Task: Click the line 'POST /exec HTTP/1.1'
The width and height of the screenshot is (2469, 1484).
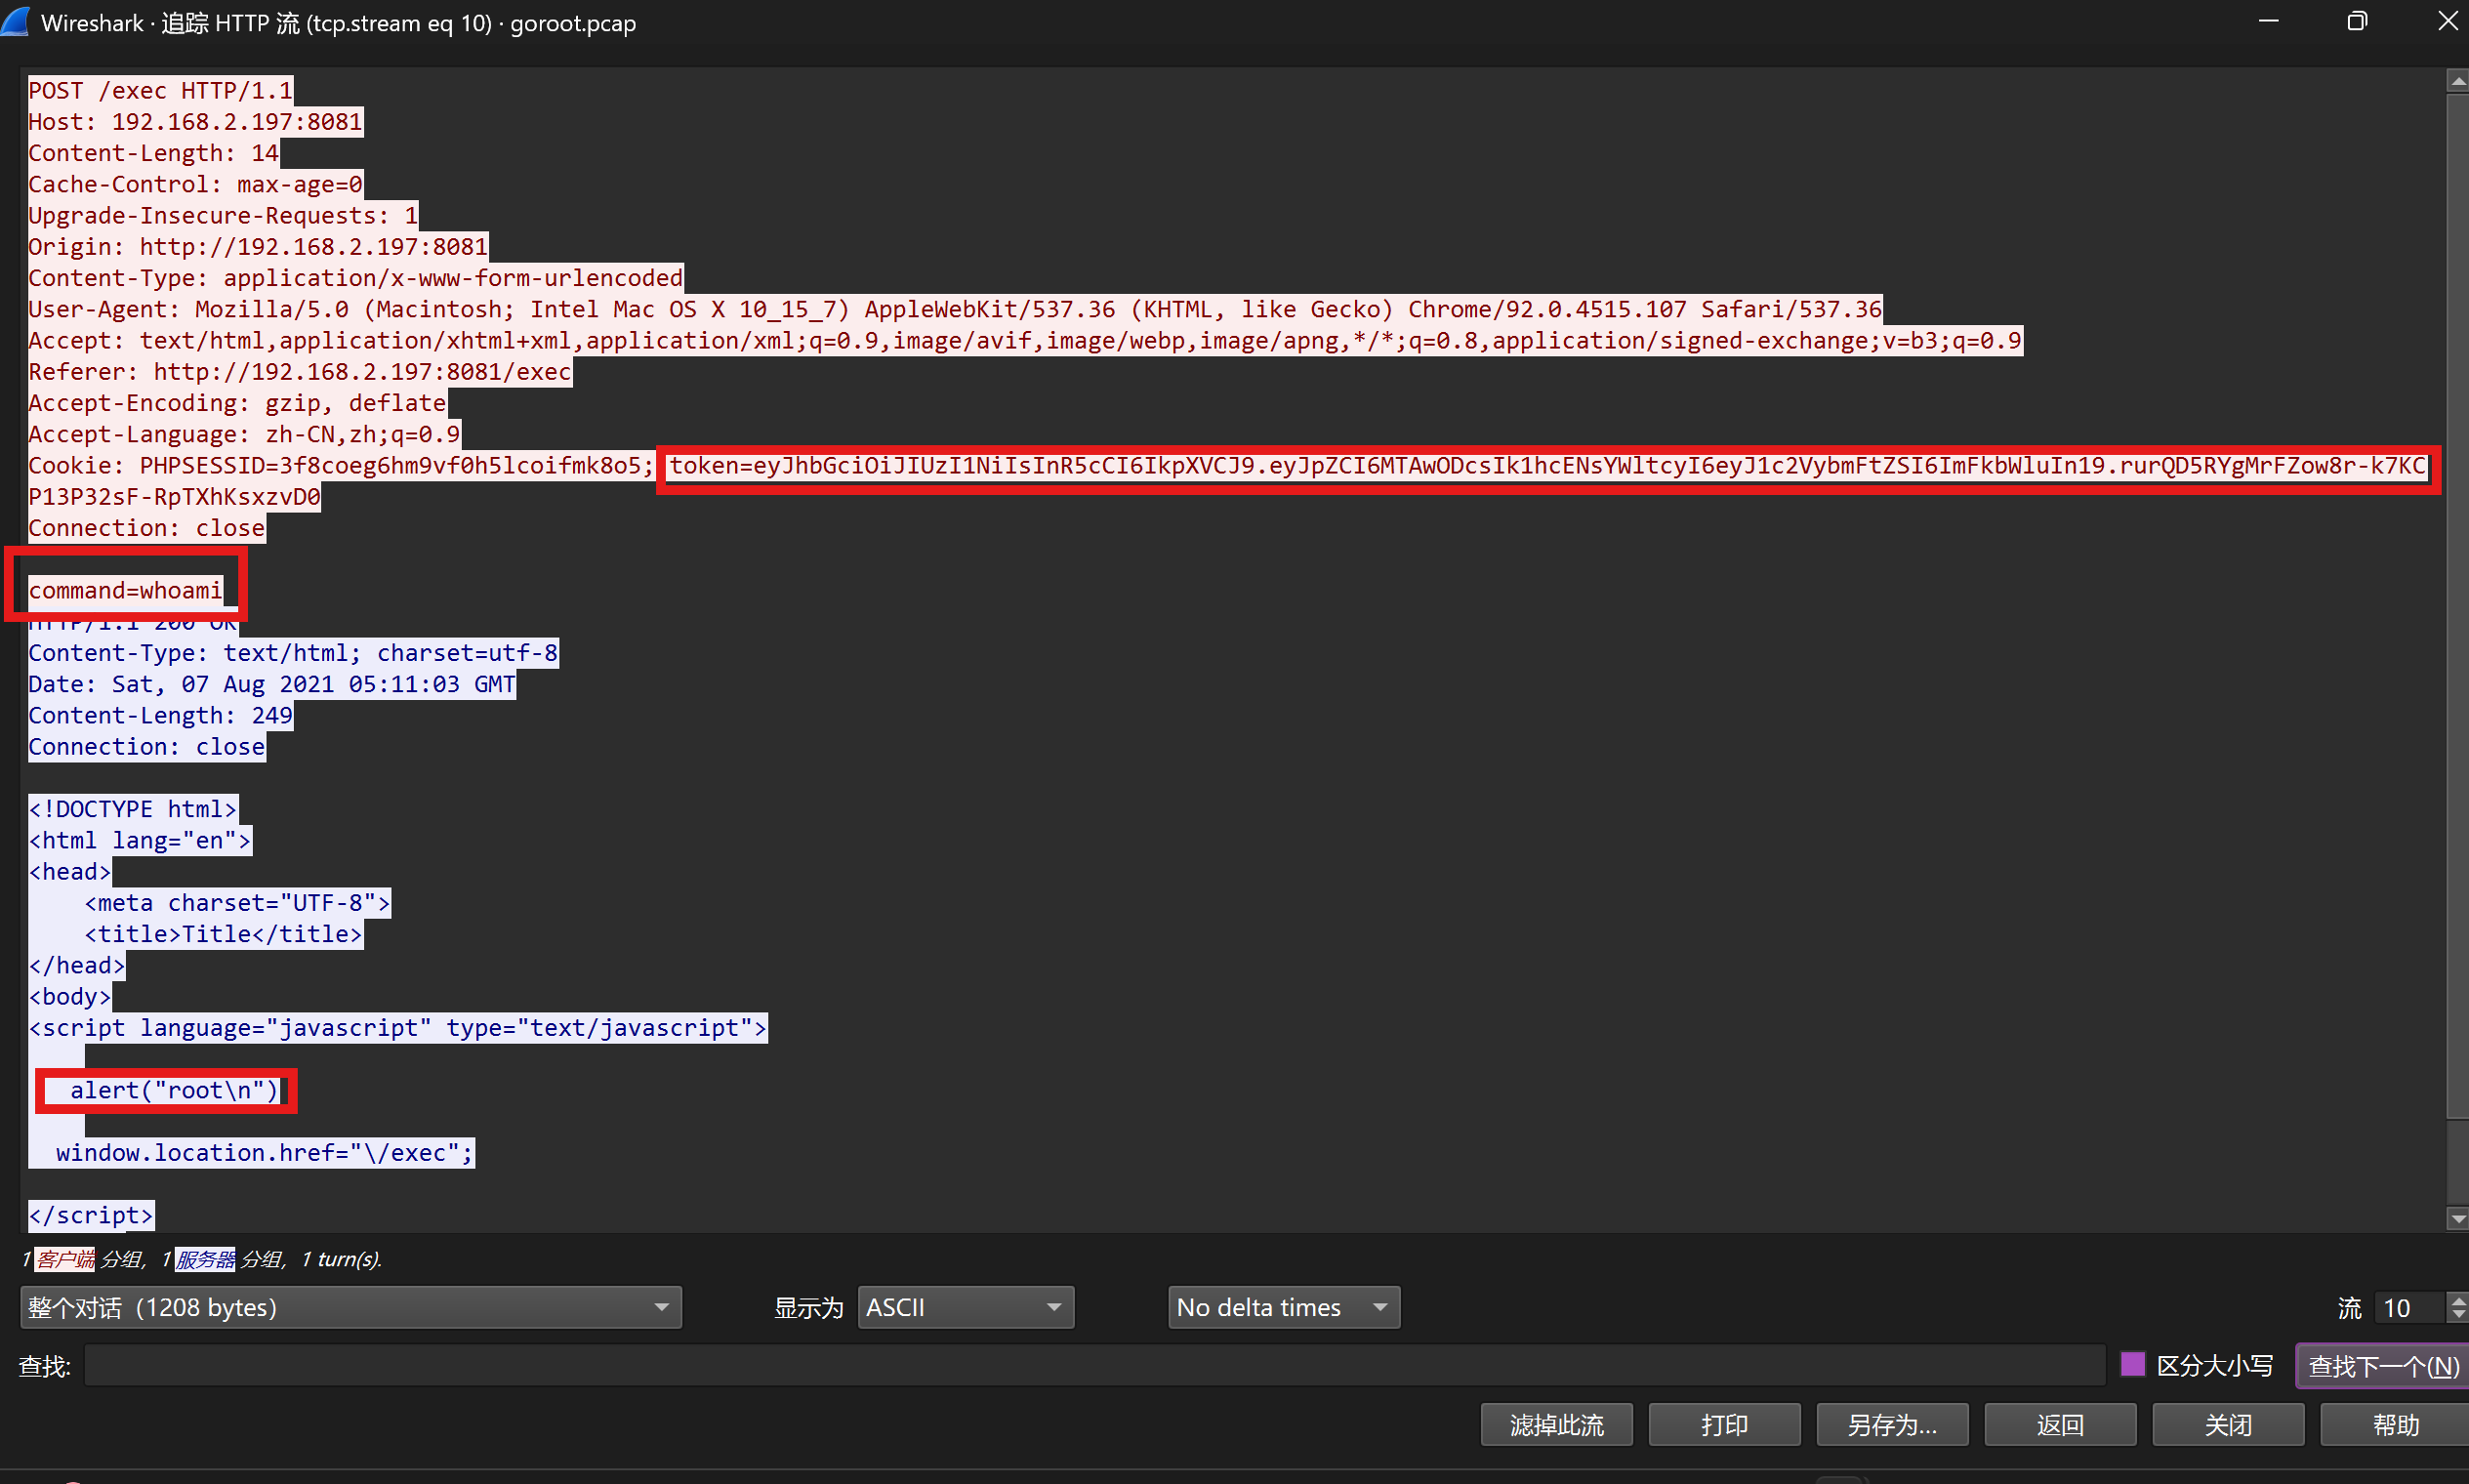Action: click(160, 90)
